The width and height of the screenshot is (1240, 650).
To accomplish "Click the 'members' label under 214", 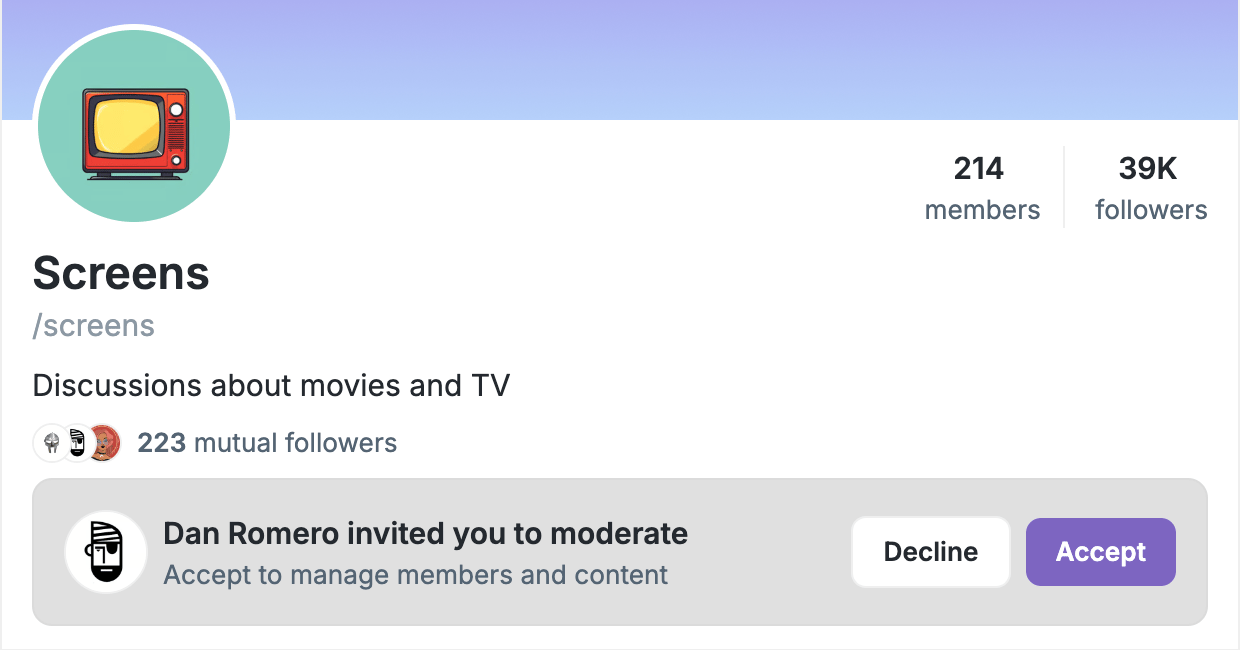I will 982,210.
